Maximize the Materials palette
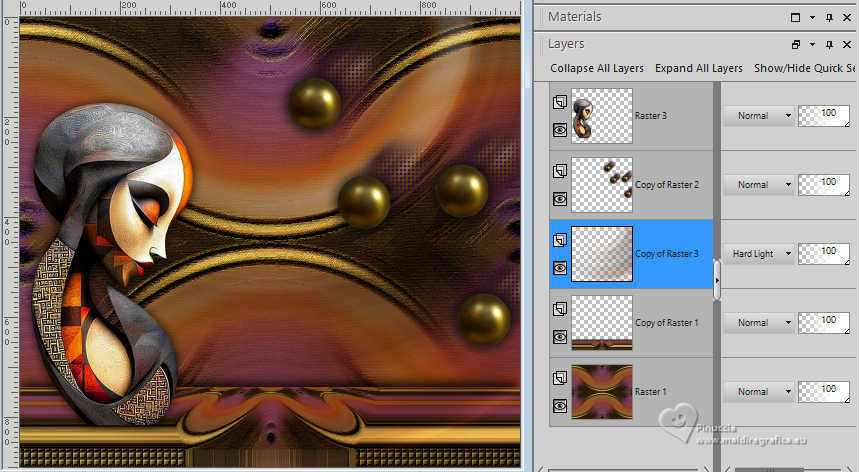This screenshot has height=472, width=859. [x=795, y=18]
